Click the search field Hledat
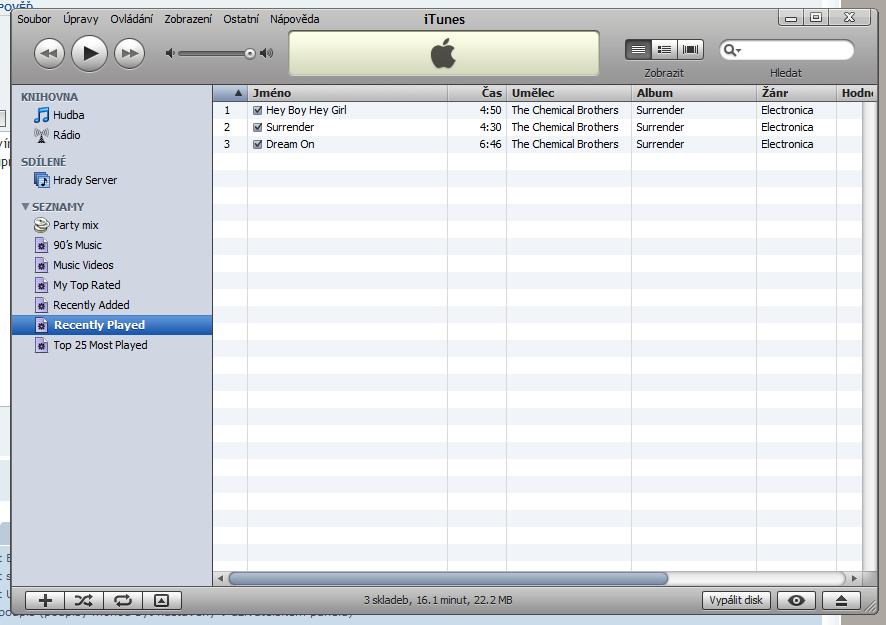This screenshot has width=886, height=625. [787, 50]
